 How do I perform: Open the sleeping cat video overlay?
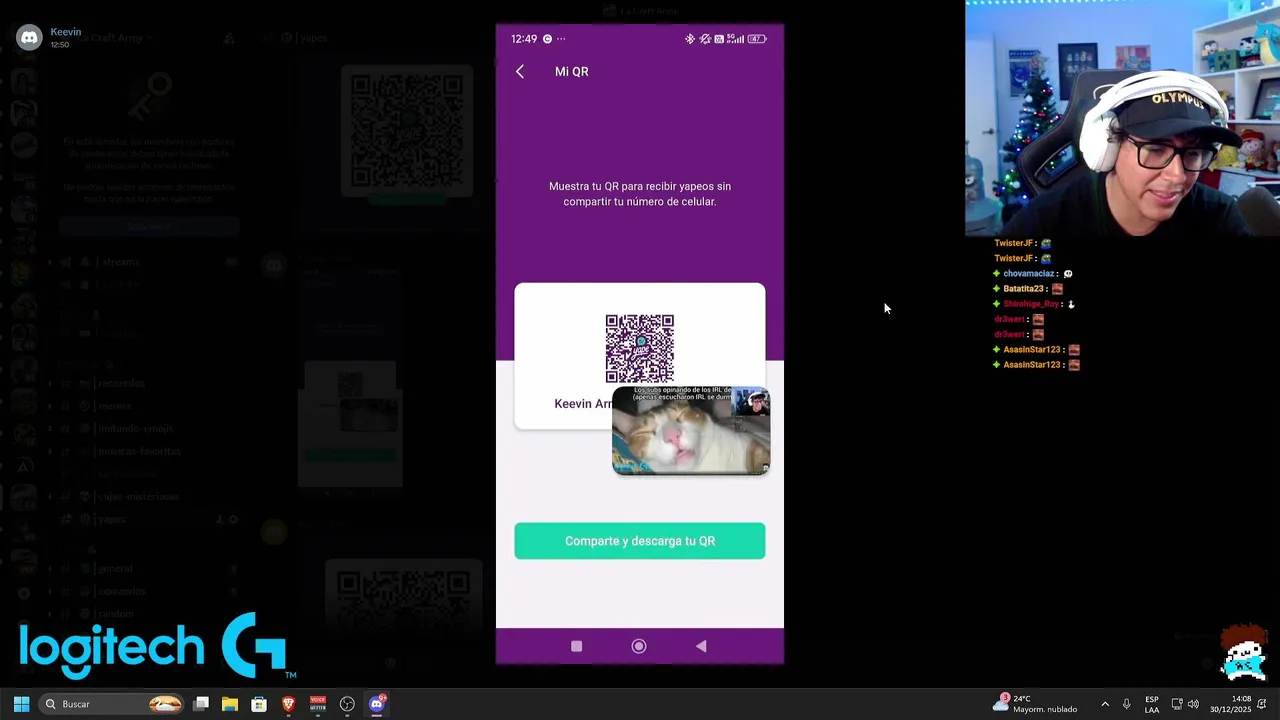[691, 431]
